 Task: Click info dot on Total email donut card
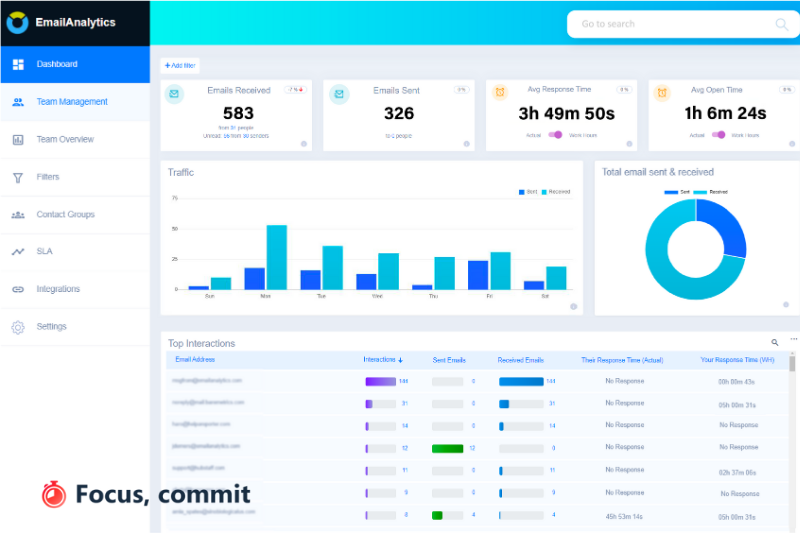pyautogui.click(x=786, y=304)
